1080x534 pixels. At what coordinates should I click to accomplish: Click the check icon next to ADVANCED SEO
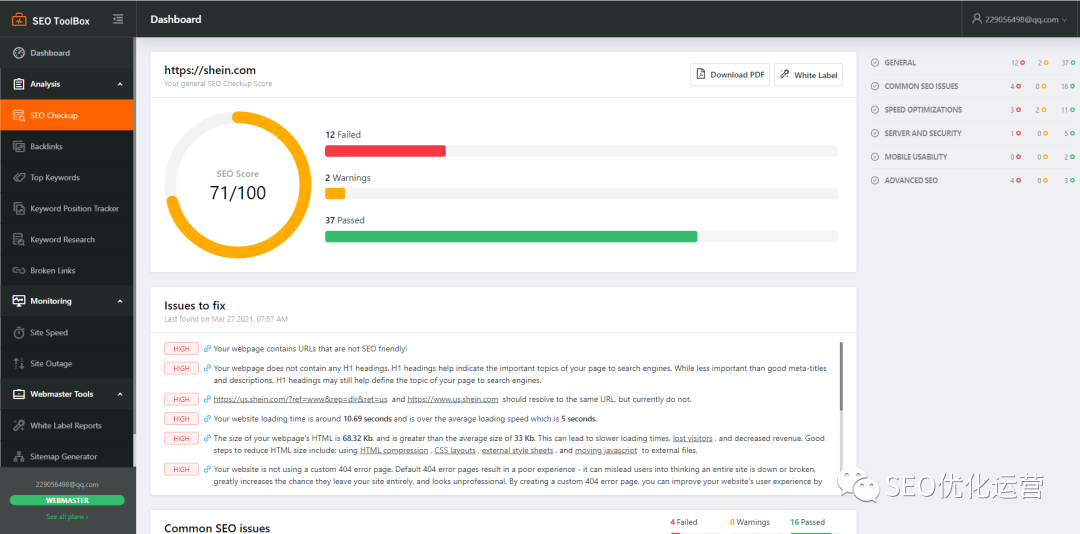(x=875, y=181)
